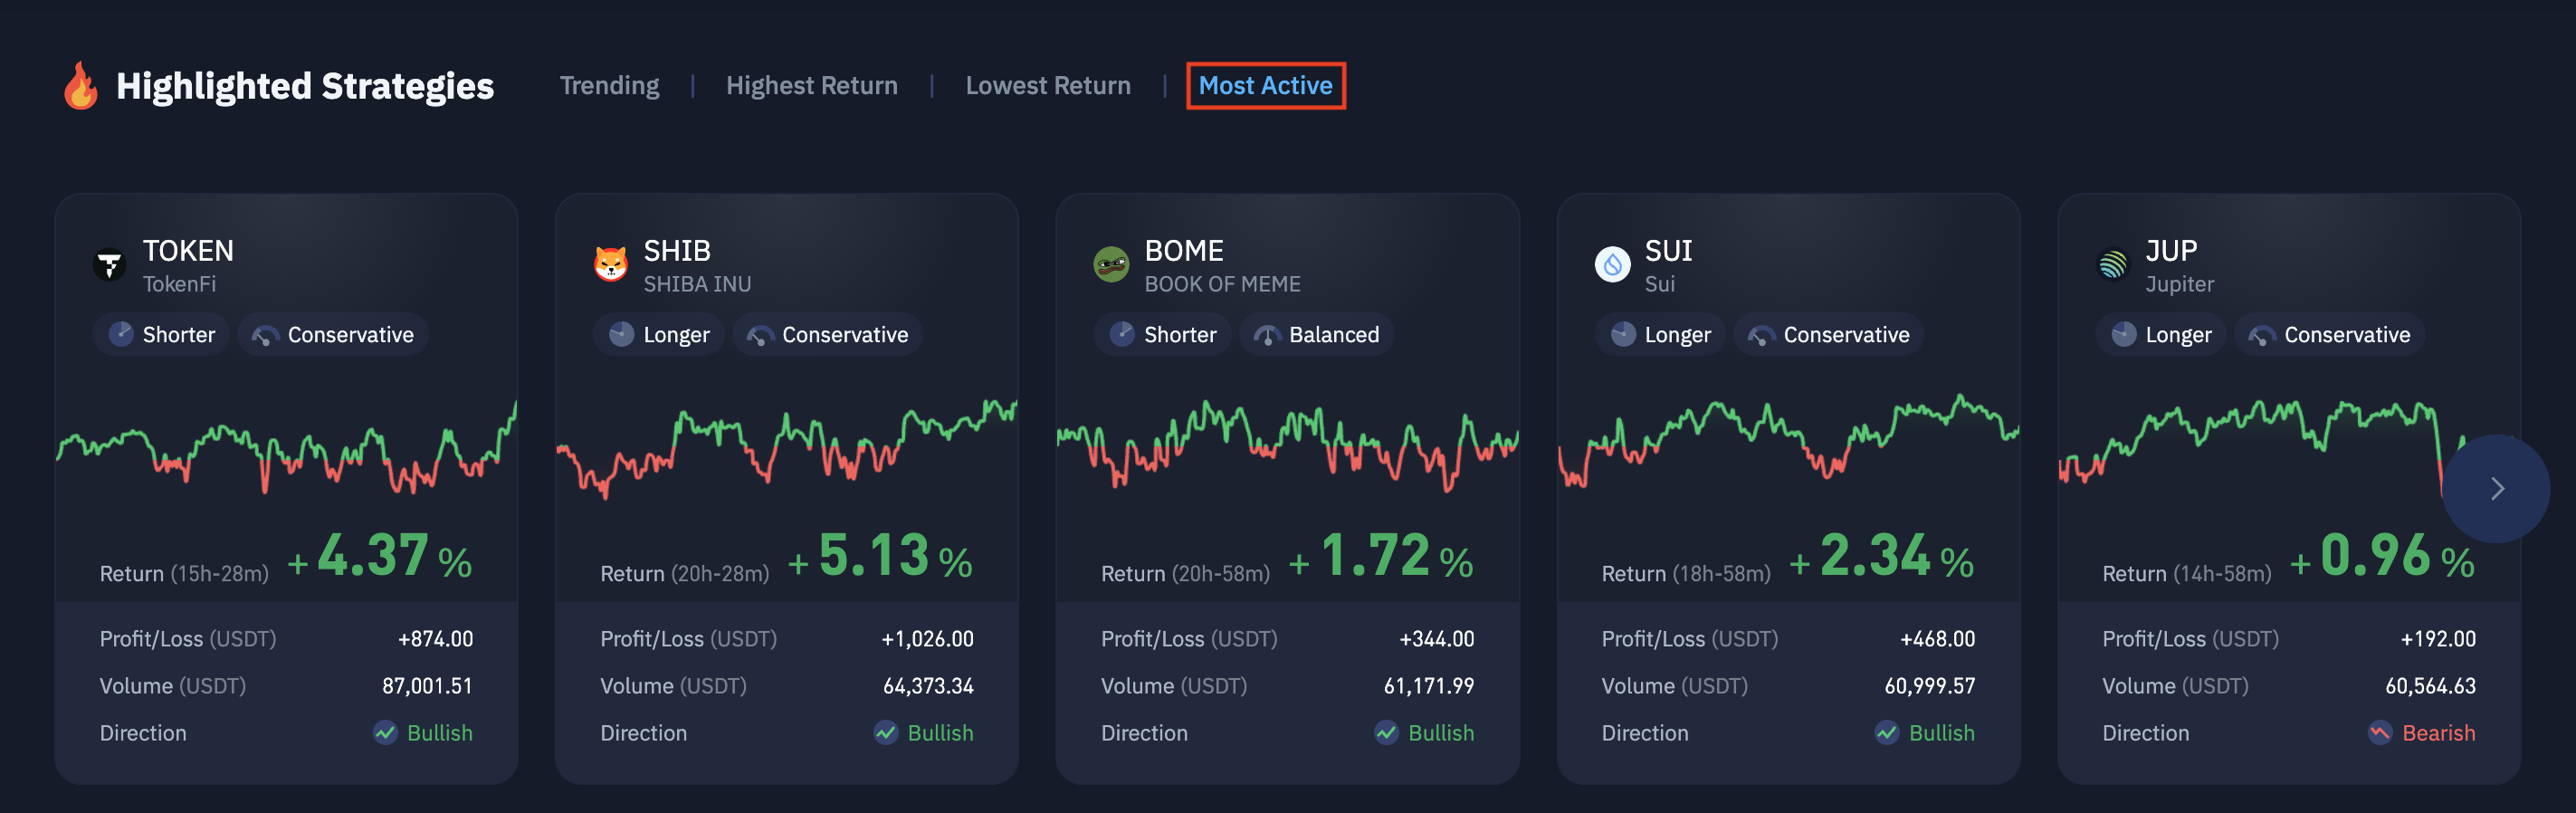Click the Bullish direction label on BOME

[1440, 733]
